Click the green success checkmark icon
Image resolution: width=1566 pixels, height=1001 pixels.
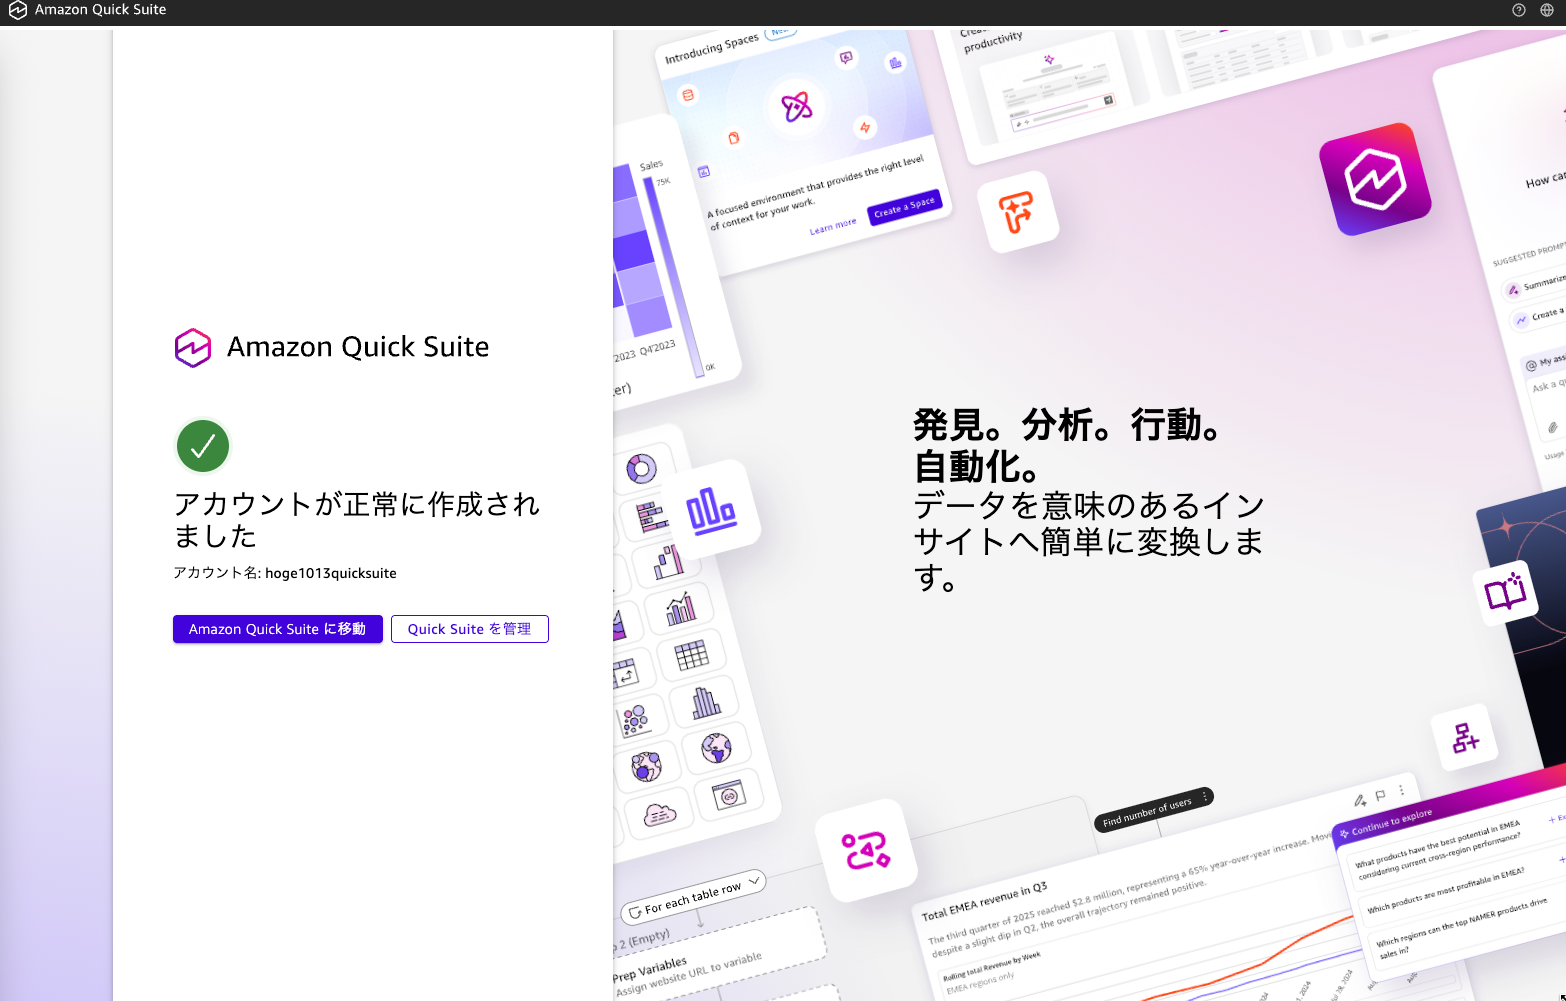click(203, 446)
